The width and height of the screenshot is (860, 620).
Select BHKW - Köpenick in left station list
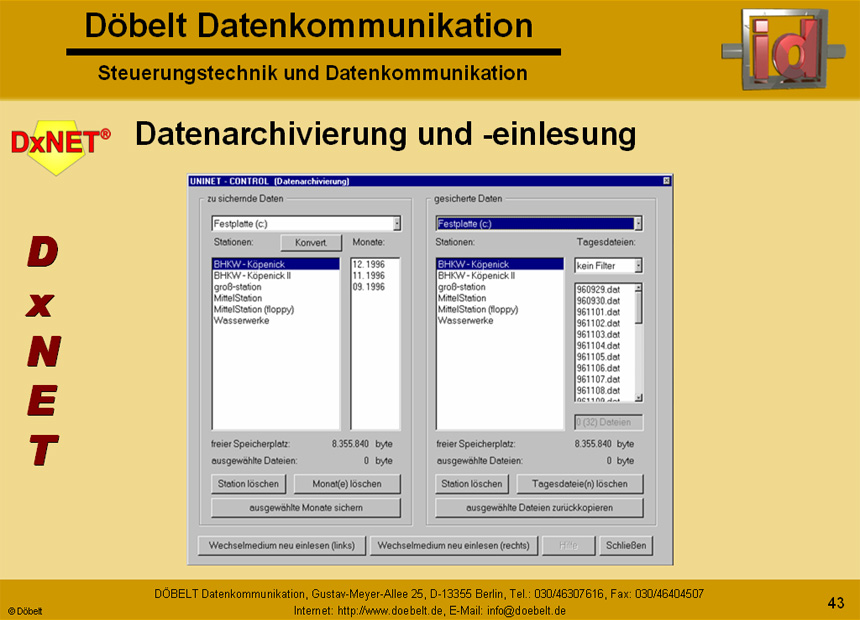coord(276,264)
